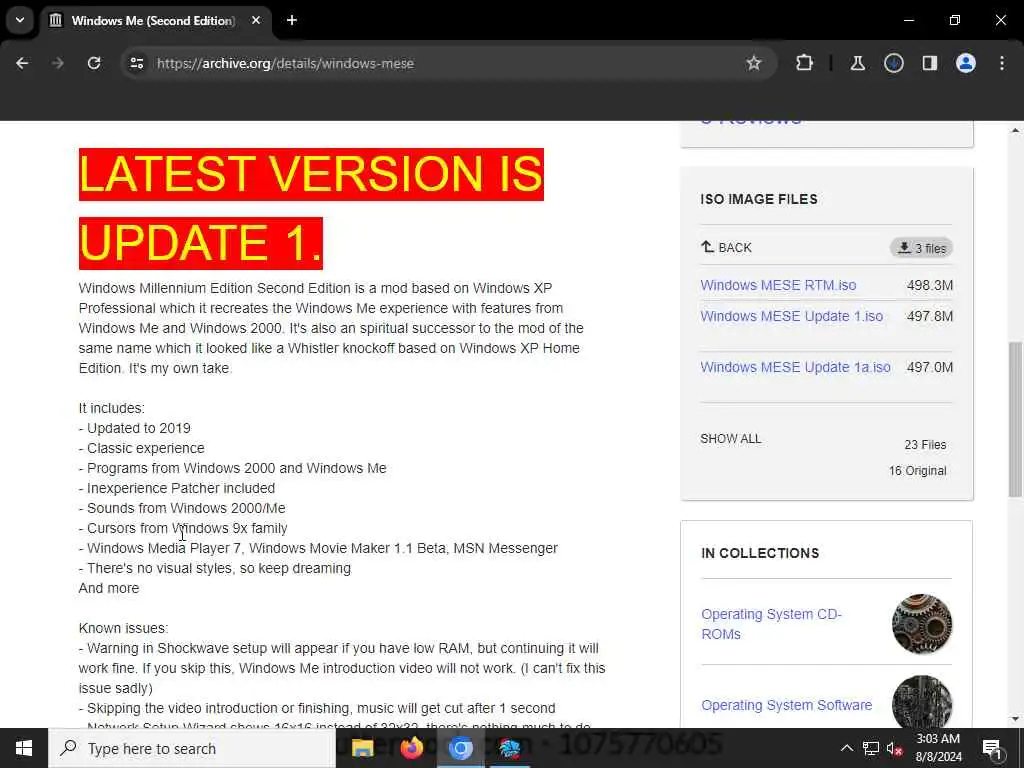Click BACK in ISO image files
This screenshot has height=768, width=1024.
(726, 248)
